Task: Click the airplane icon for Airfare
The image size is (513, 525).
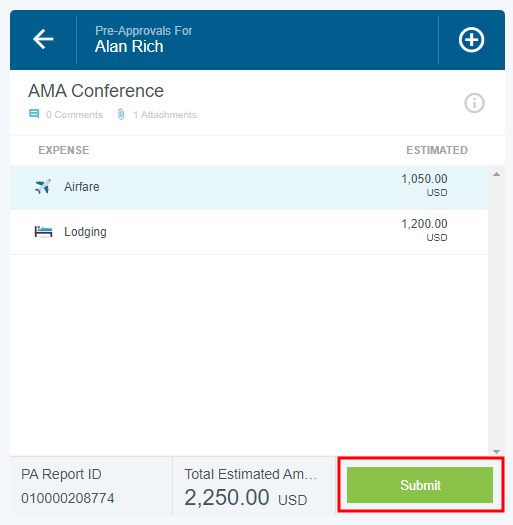Action: point(43,187)
